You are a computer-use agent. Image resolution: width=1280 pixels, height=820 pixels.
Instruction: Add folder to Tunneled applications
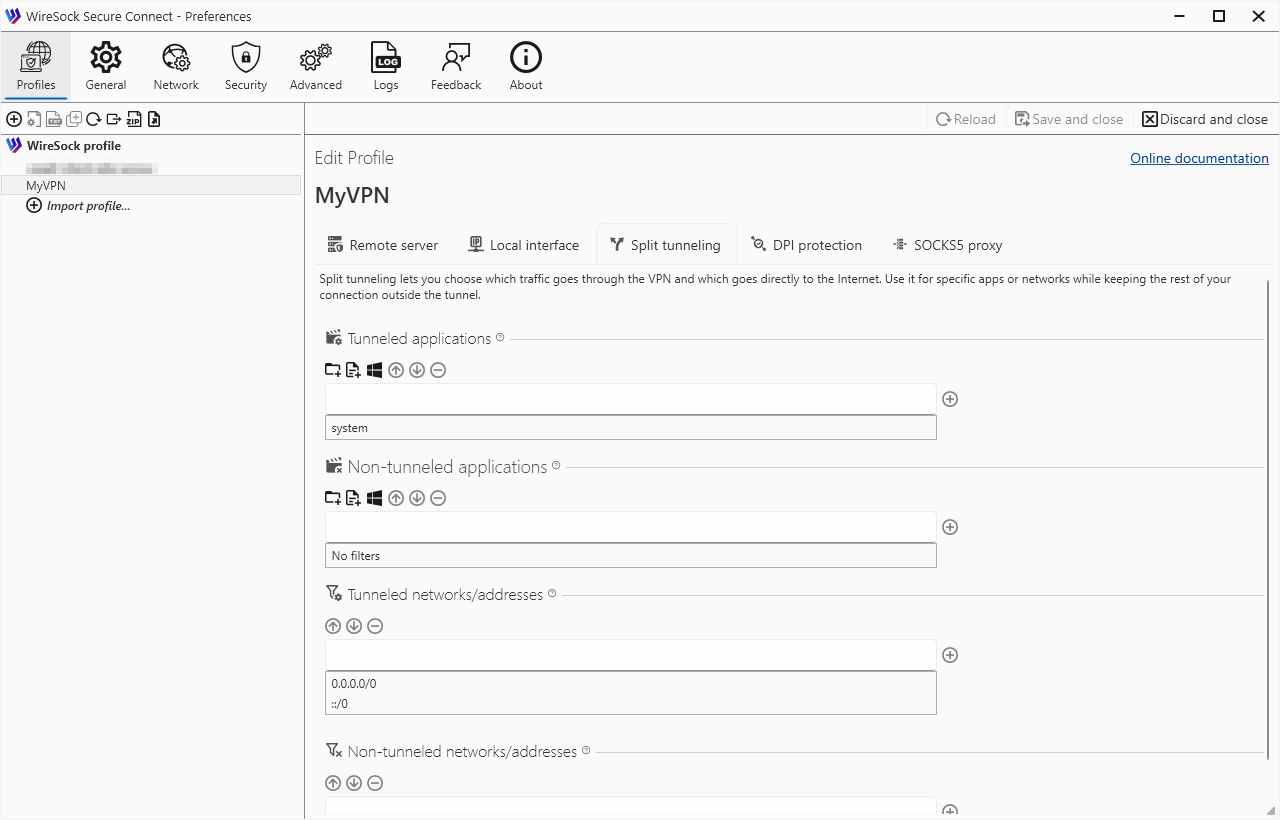point(333,370)
